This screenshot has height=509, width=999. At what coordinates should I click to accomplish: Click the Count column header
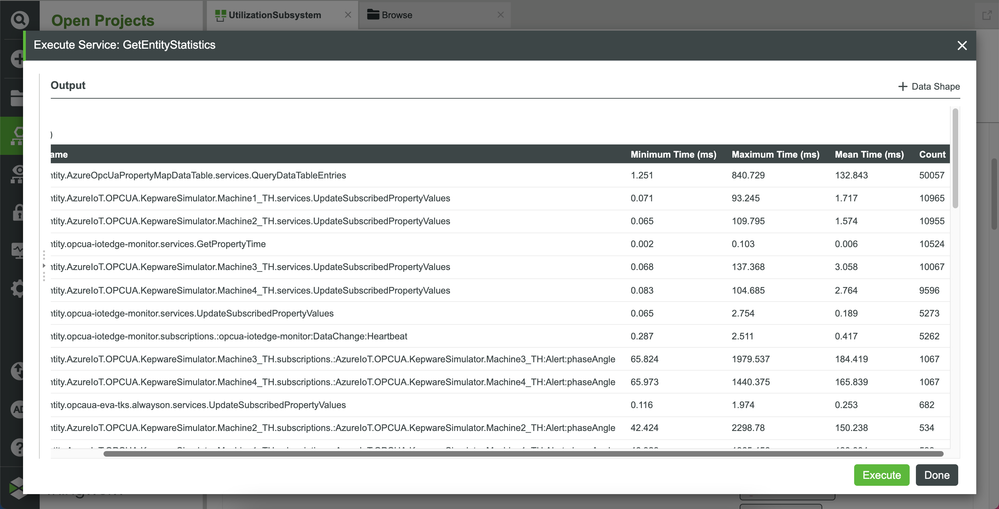(x=932, y=155)
